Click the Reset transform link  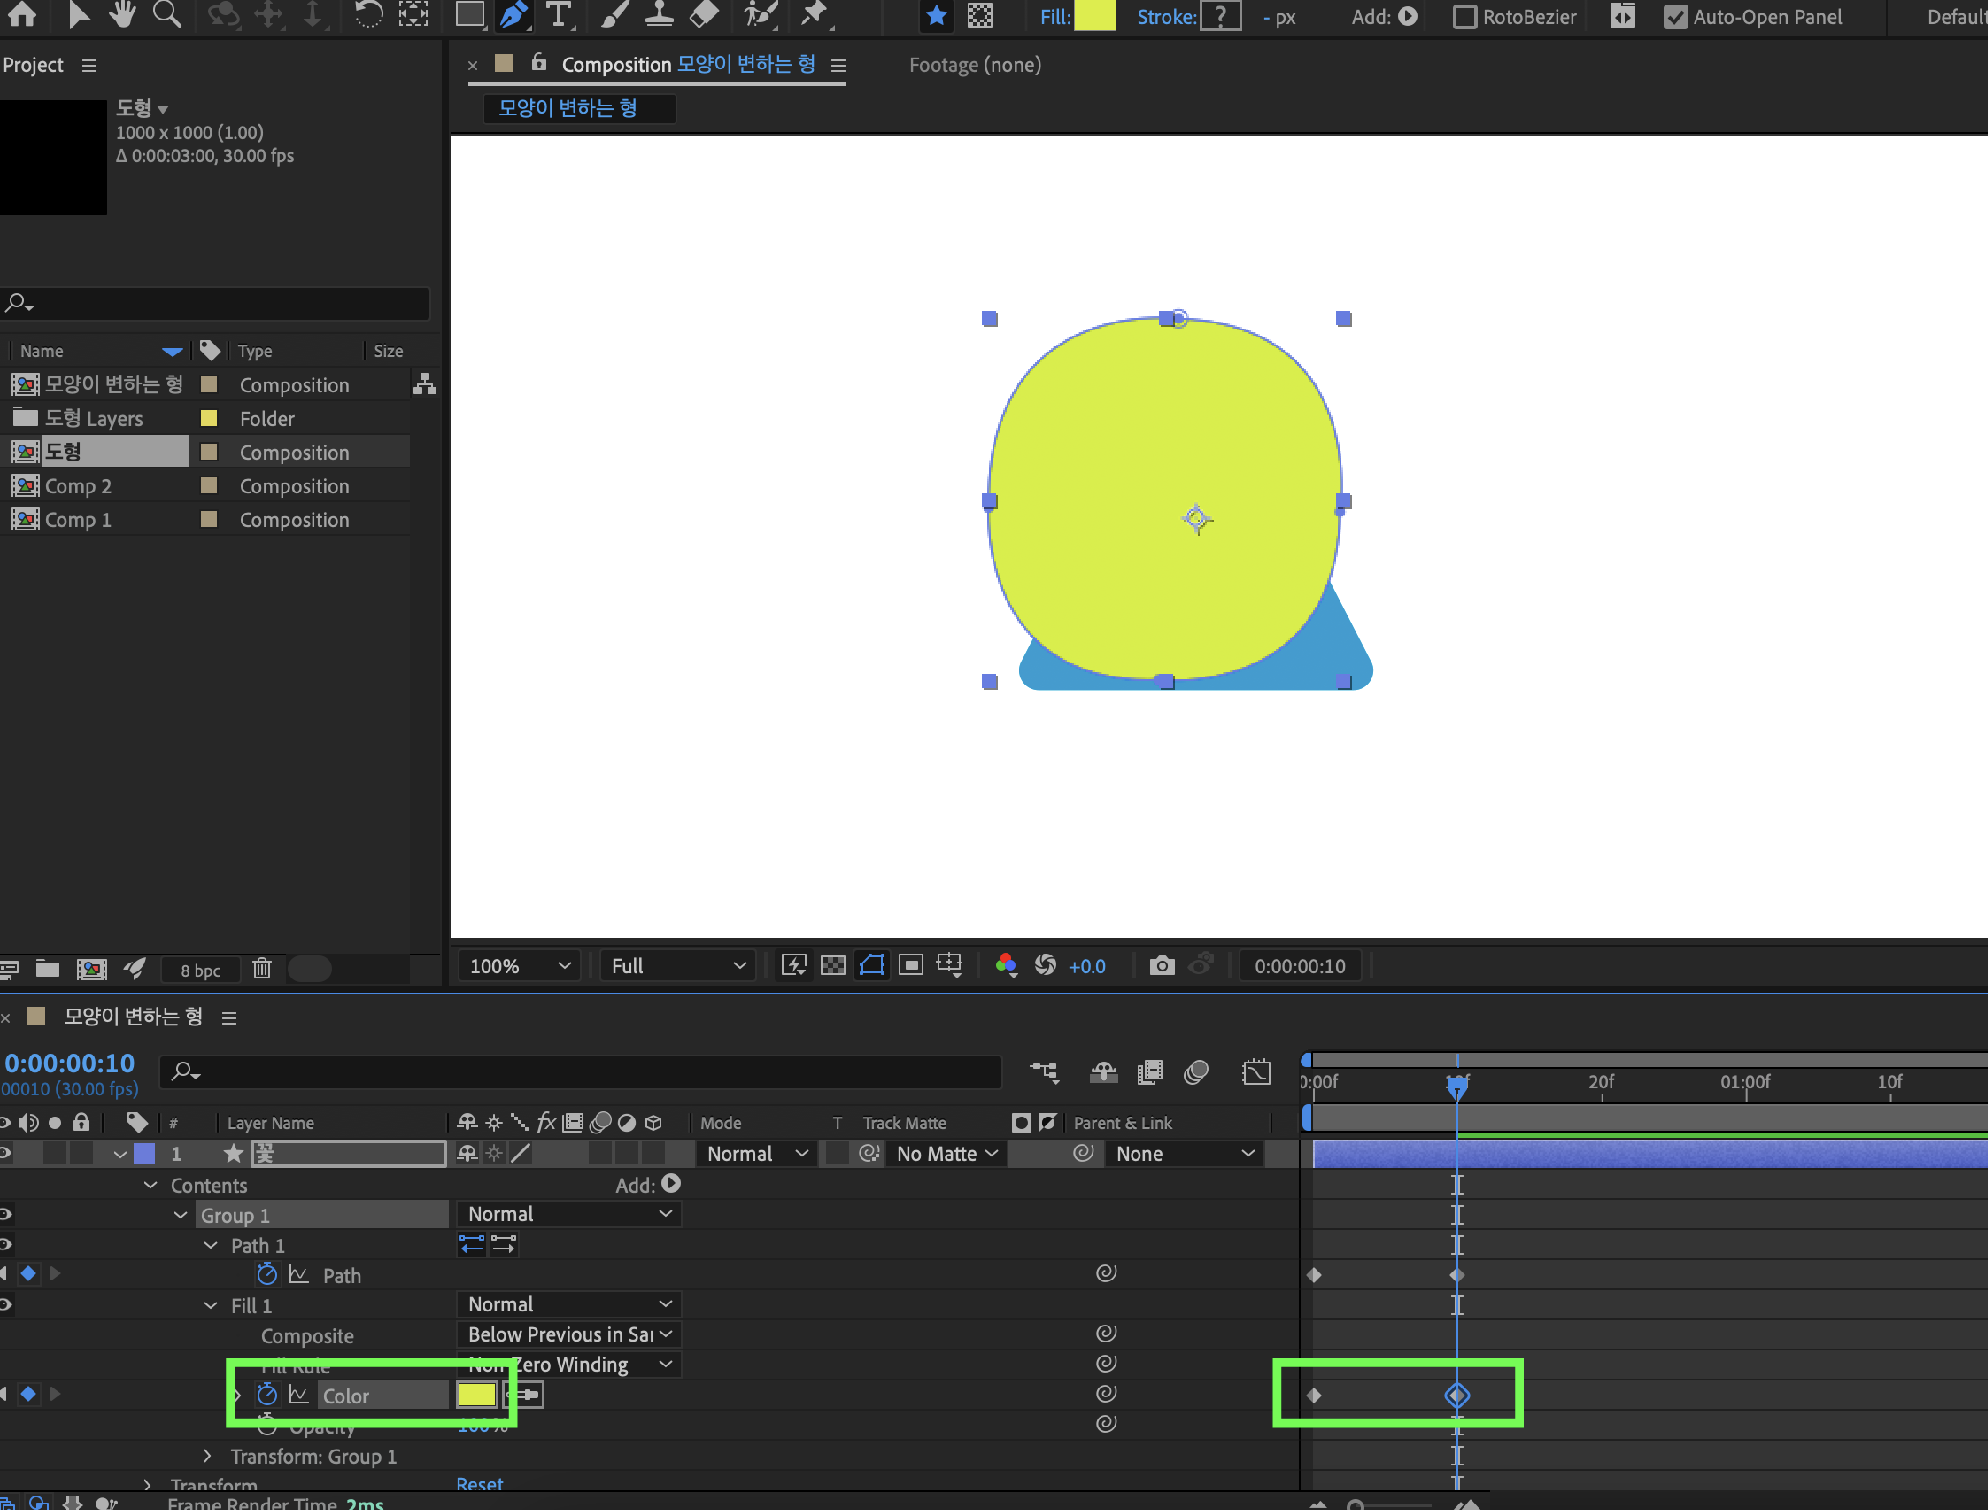point(480,1484)
